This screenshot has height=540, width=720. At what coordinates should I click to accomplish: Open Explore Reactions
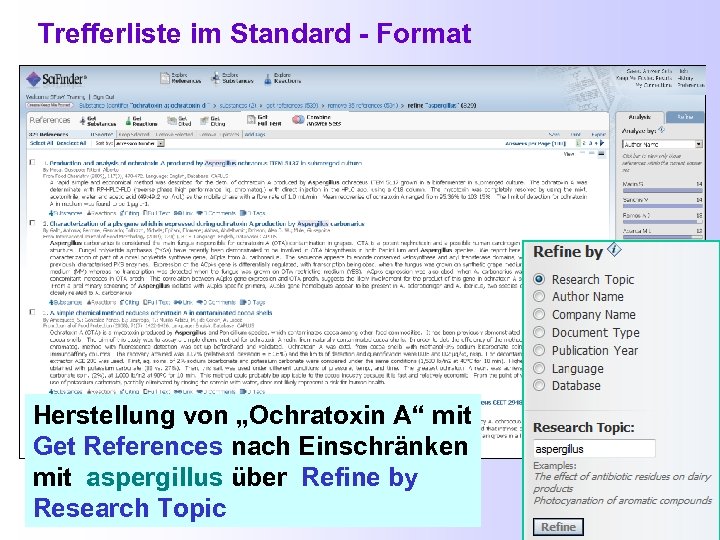click(x=283, y=78)
